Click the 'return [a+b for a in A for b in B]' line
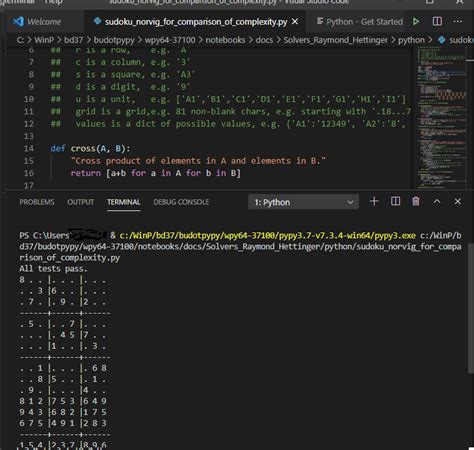Screen dimensions: 474x450 click(155, 173)
